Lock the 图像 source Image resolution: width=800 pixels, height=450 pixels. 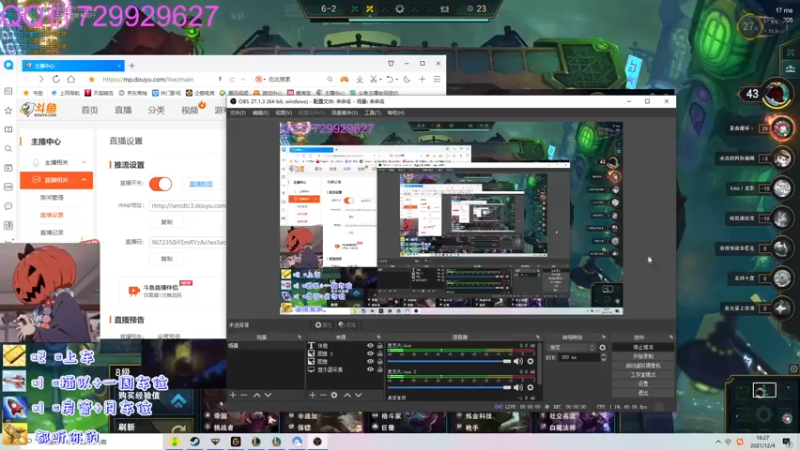click(x=380, y=361)
